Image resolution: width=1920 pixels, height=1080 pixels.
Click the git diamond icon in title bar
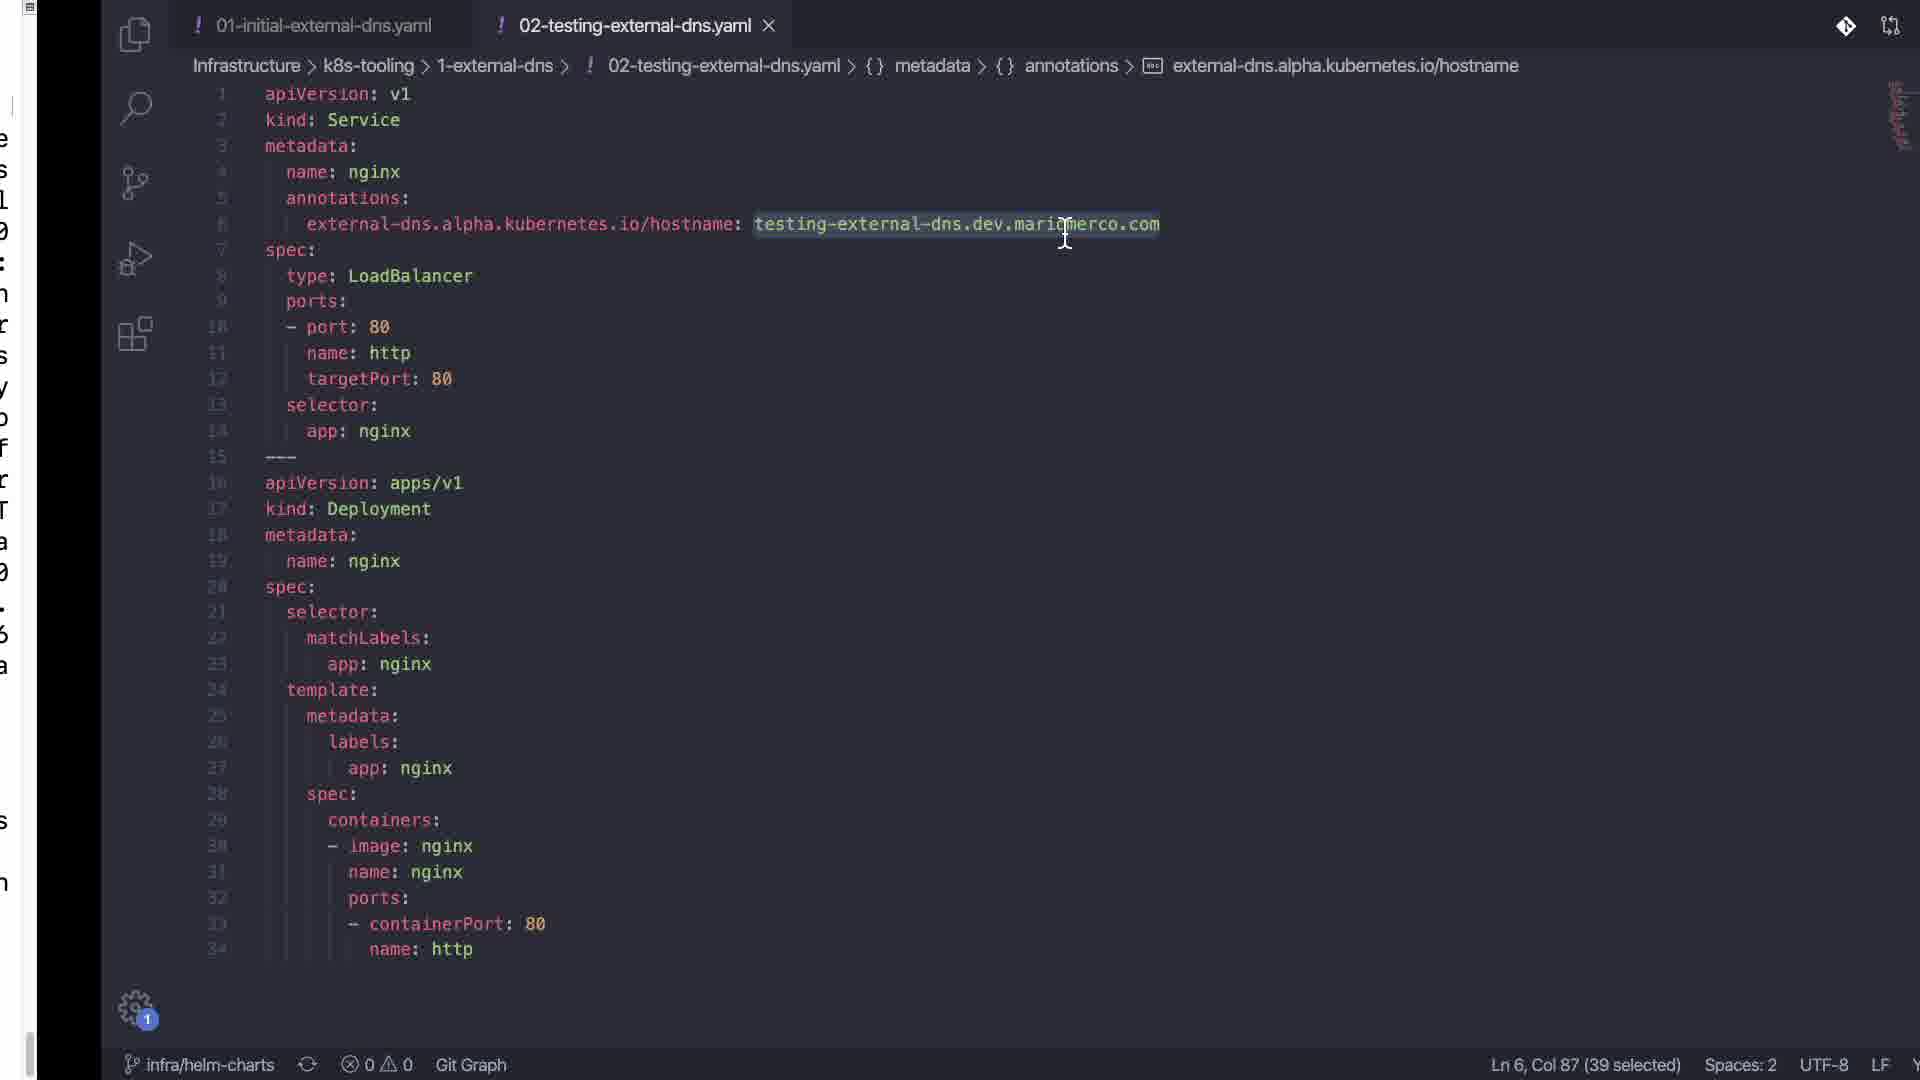coord(1846,26)
